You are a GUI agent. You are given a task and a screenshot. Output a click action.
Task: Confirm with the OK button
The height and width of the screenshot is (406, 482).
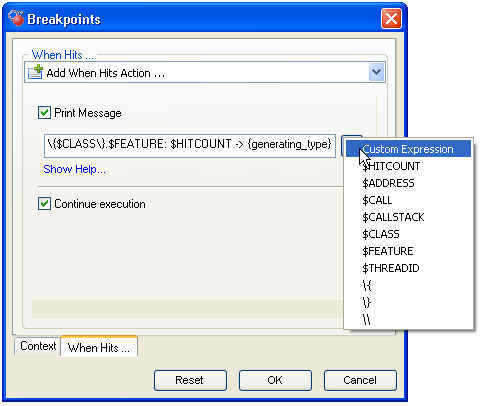click(275, 380)
